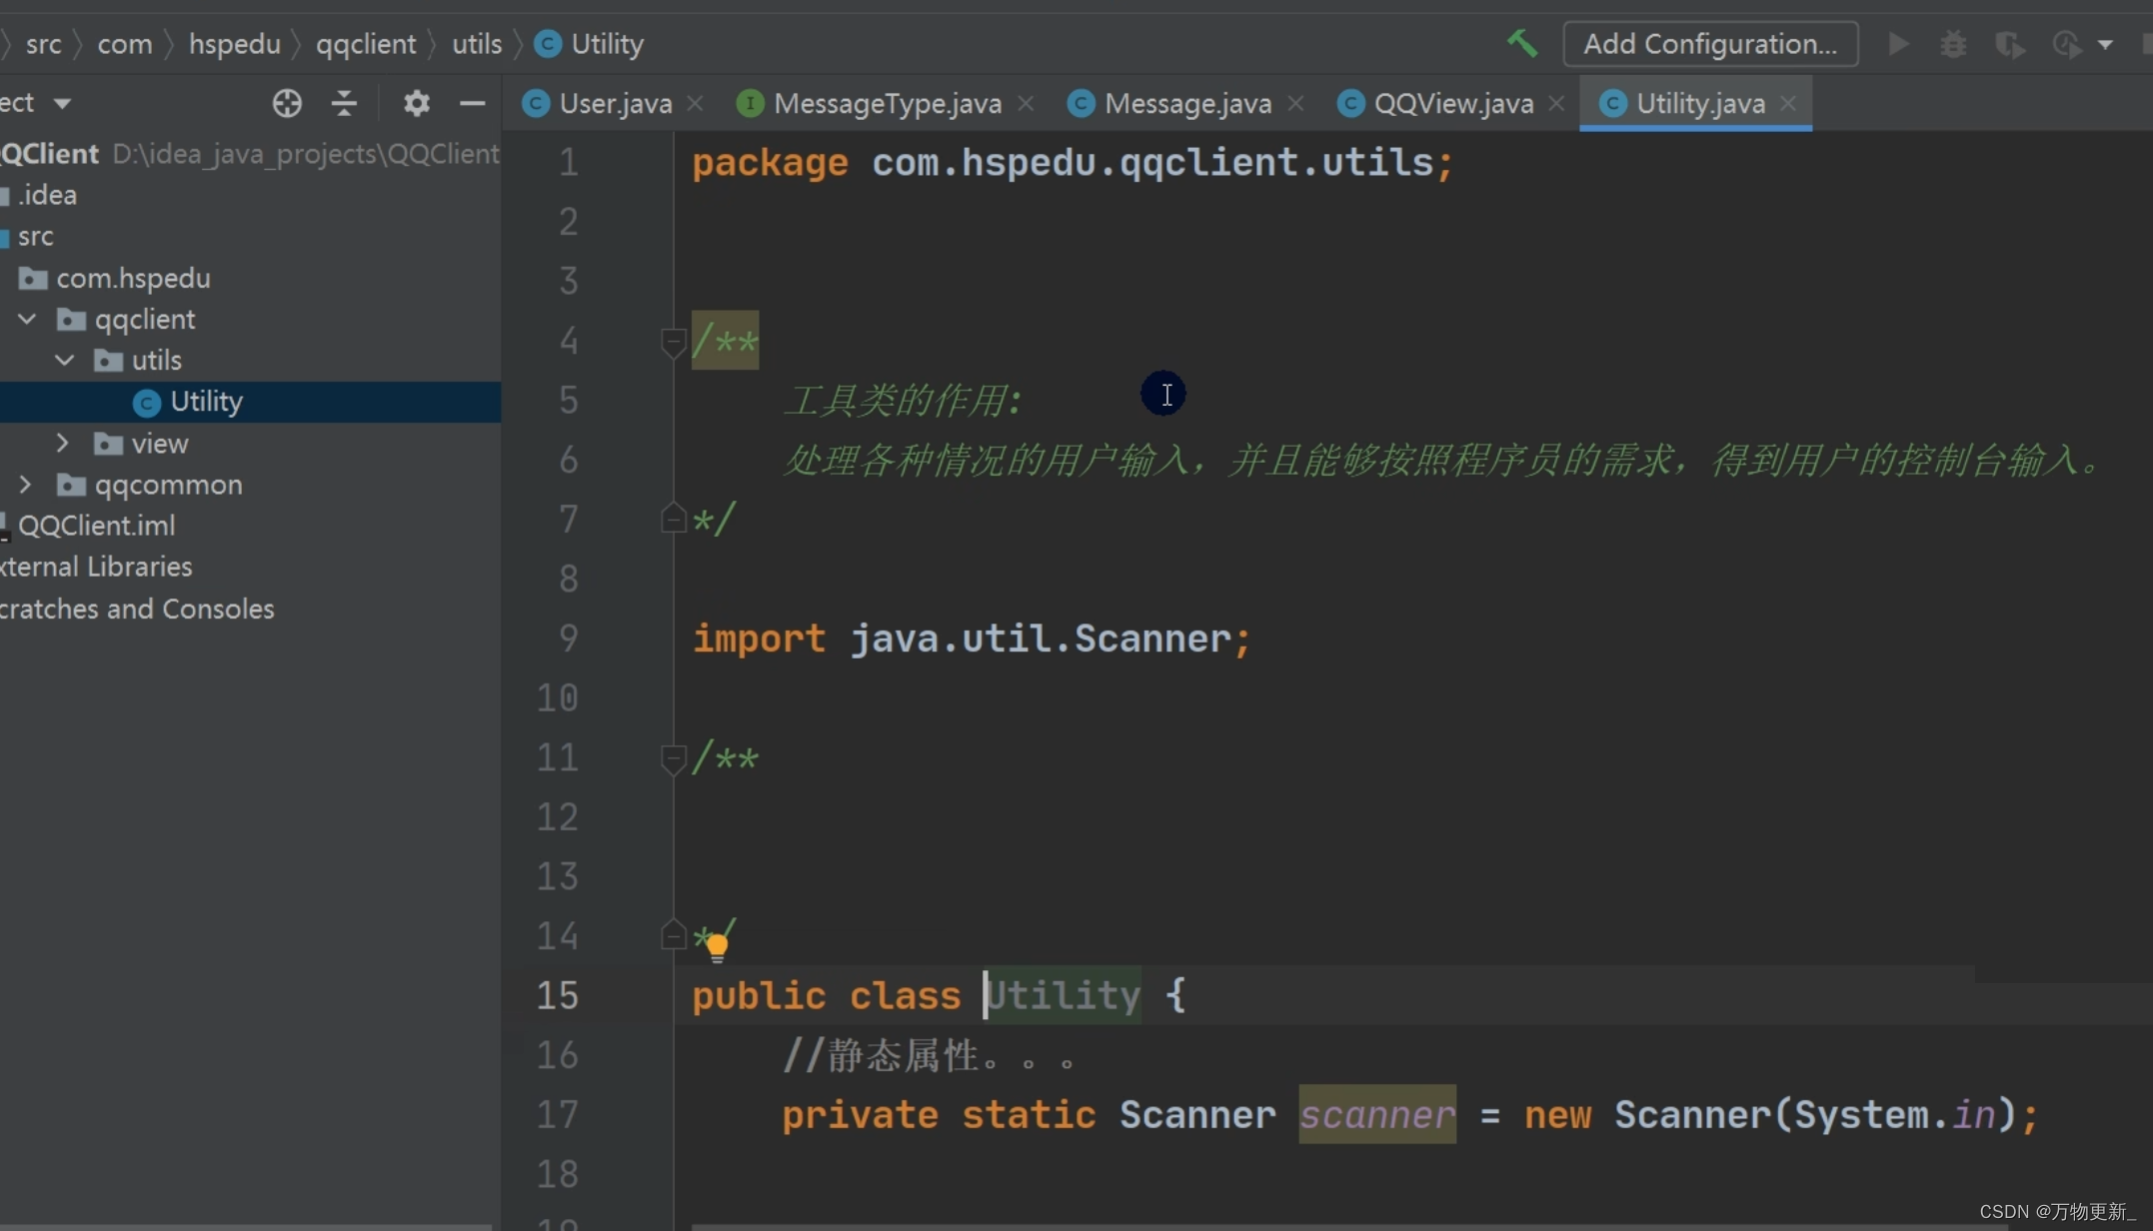Click the Utility class icon in tree
The width and height of the screenshot is (2153, 1231).
[x=146, y=401]
